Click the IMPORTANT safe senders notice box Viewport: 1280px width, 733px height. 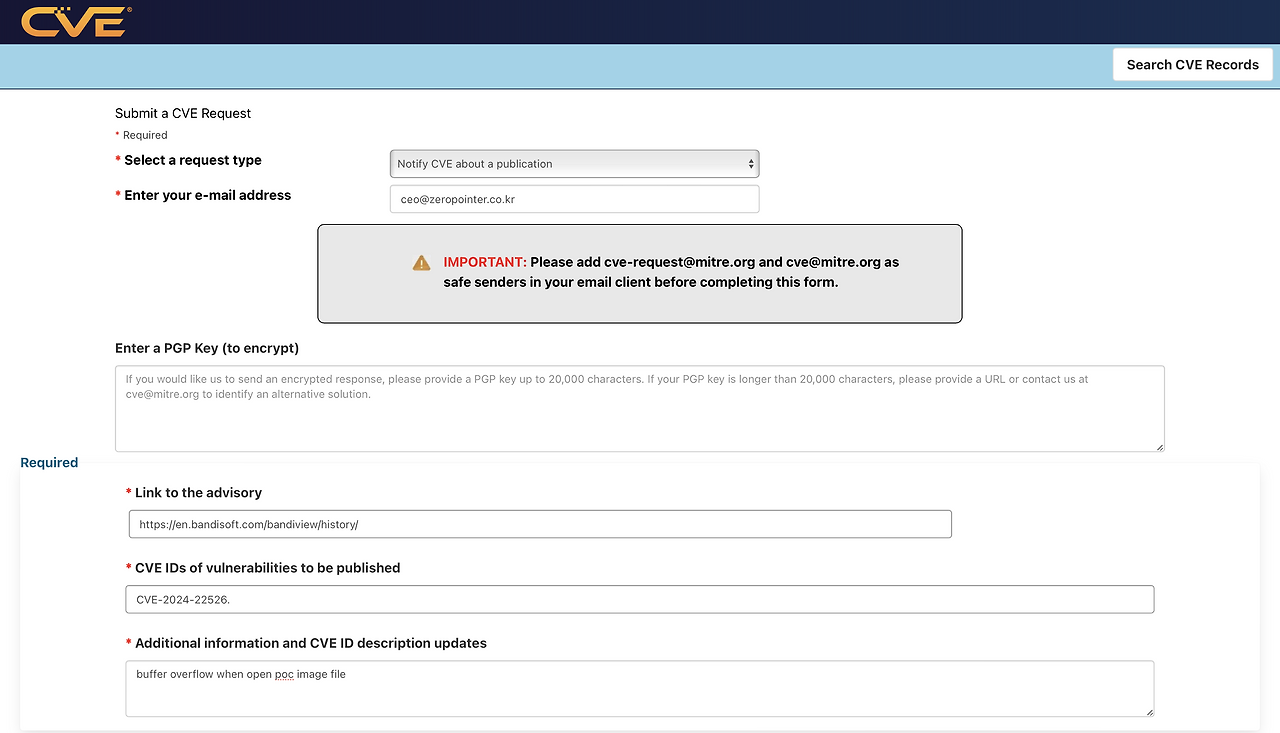(x=640, y=273)
